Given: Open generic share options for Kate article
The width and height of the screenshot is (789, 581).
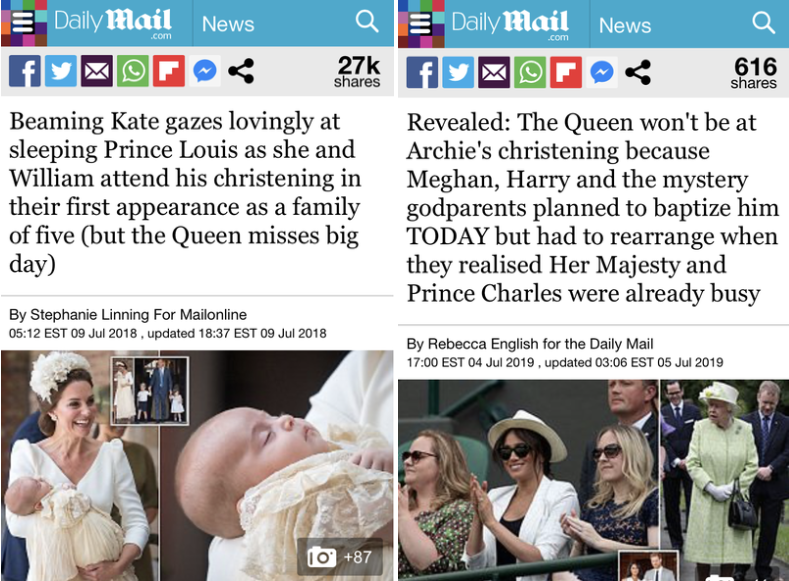Looking at the screenshot, I should click(241, 71).
